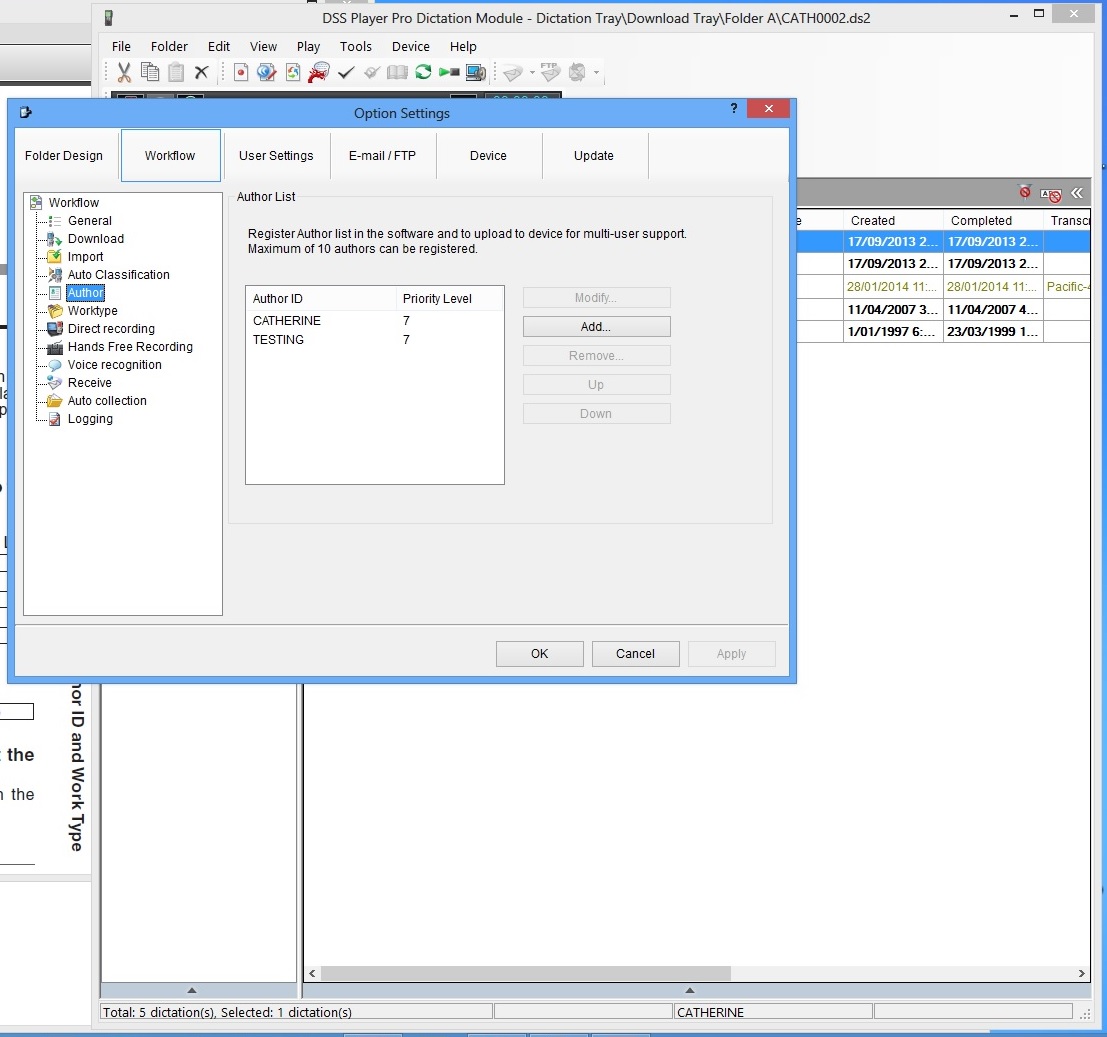Select Voice recognition tree item

tap(114, 364)
